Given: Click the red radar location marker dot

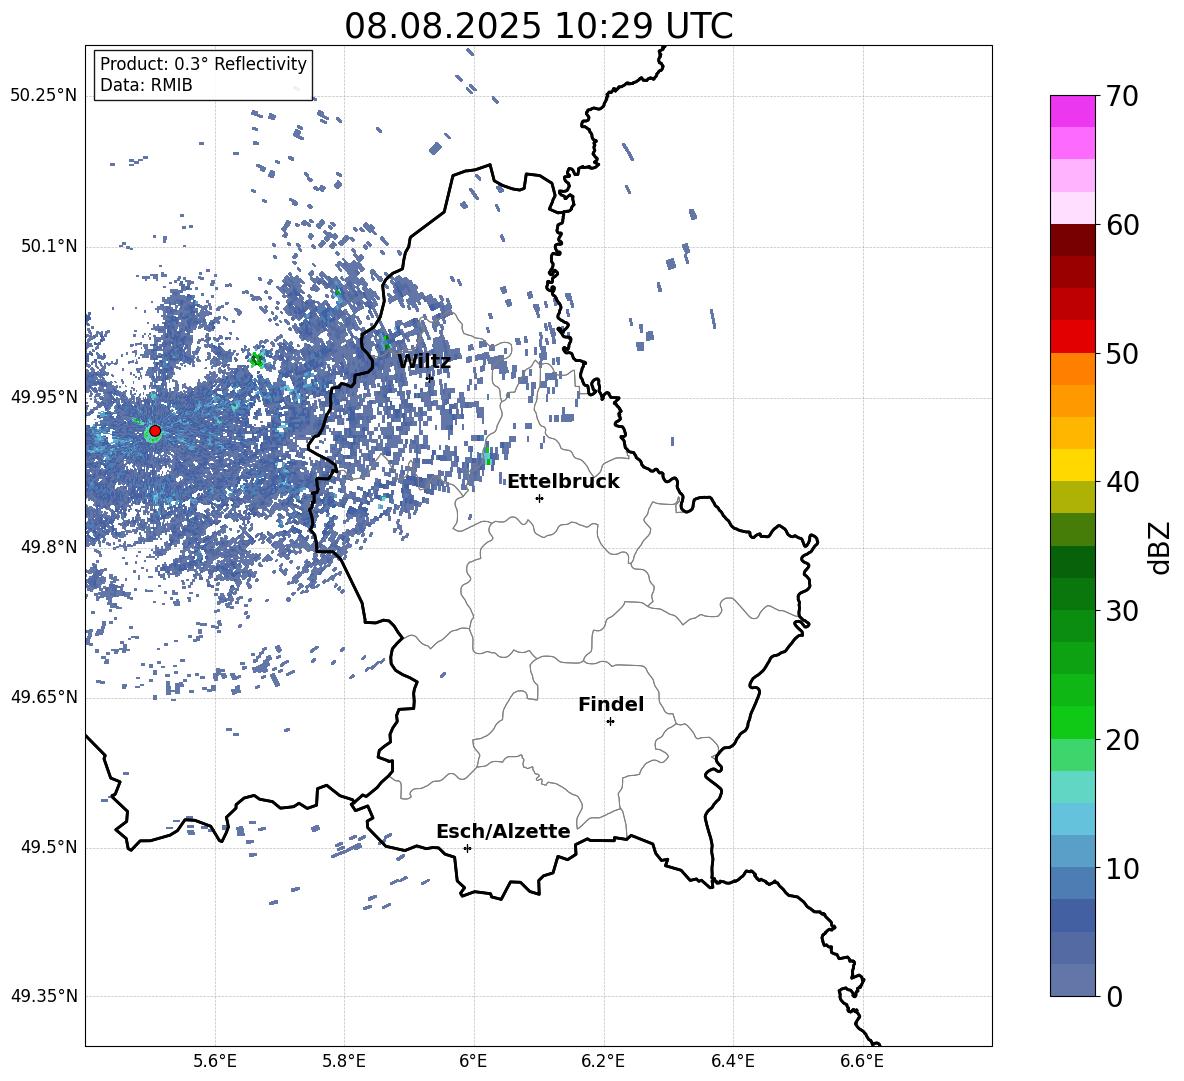Looking at the screenshot, I should [x=155, y=431].
